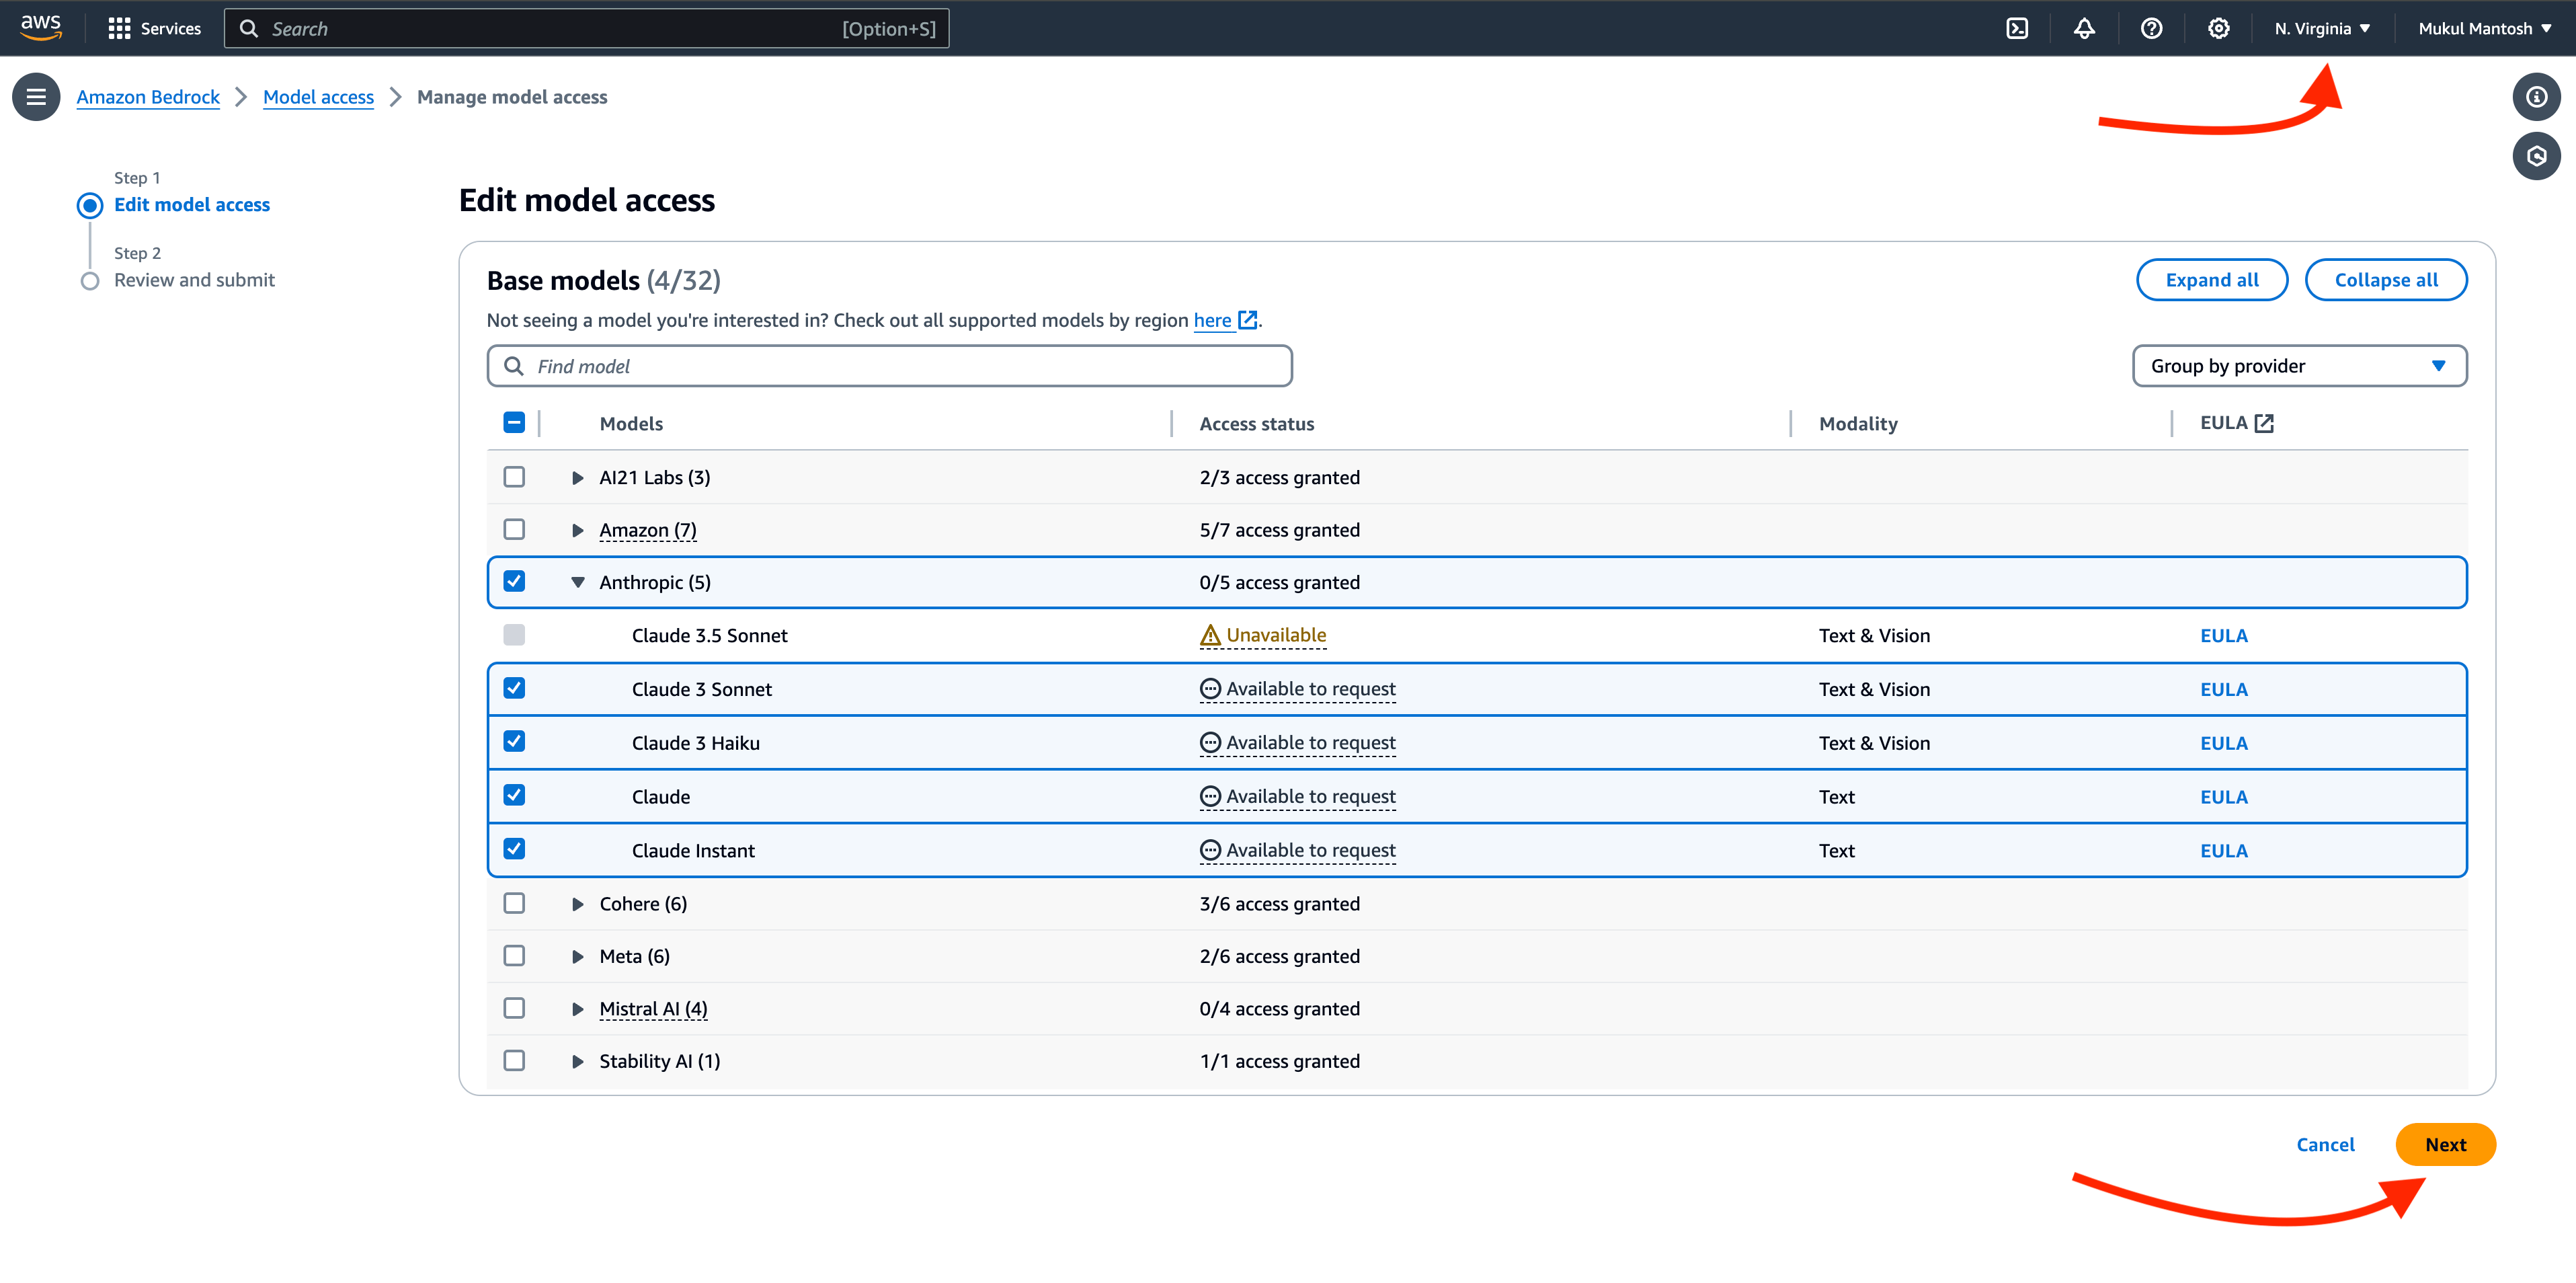Click the AWS logo home icon
Image resolution: width=2576 pixels, height=1283 pixels.
coord(41,27)
